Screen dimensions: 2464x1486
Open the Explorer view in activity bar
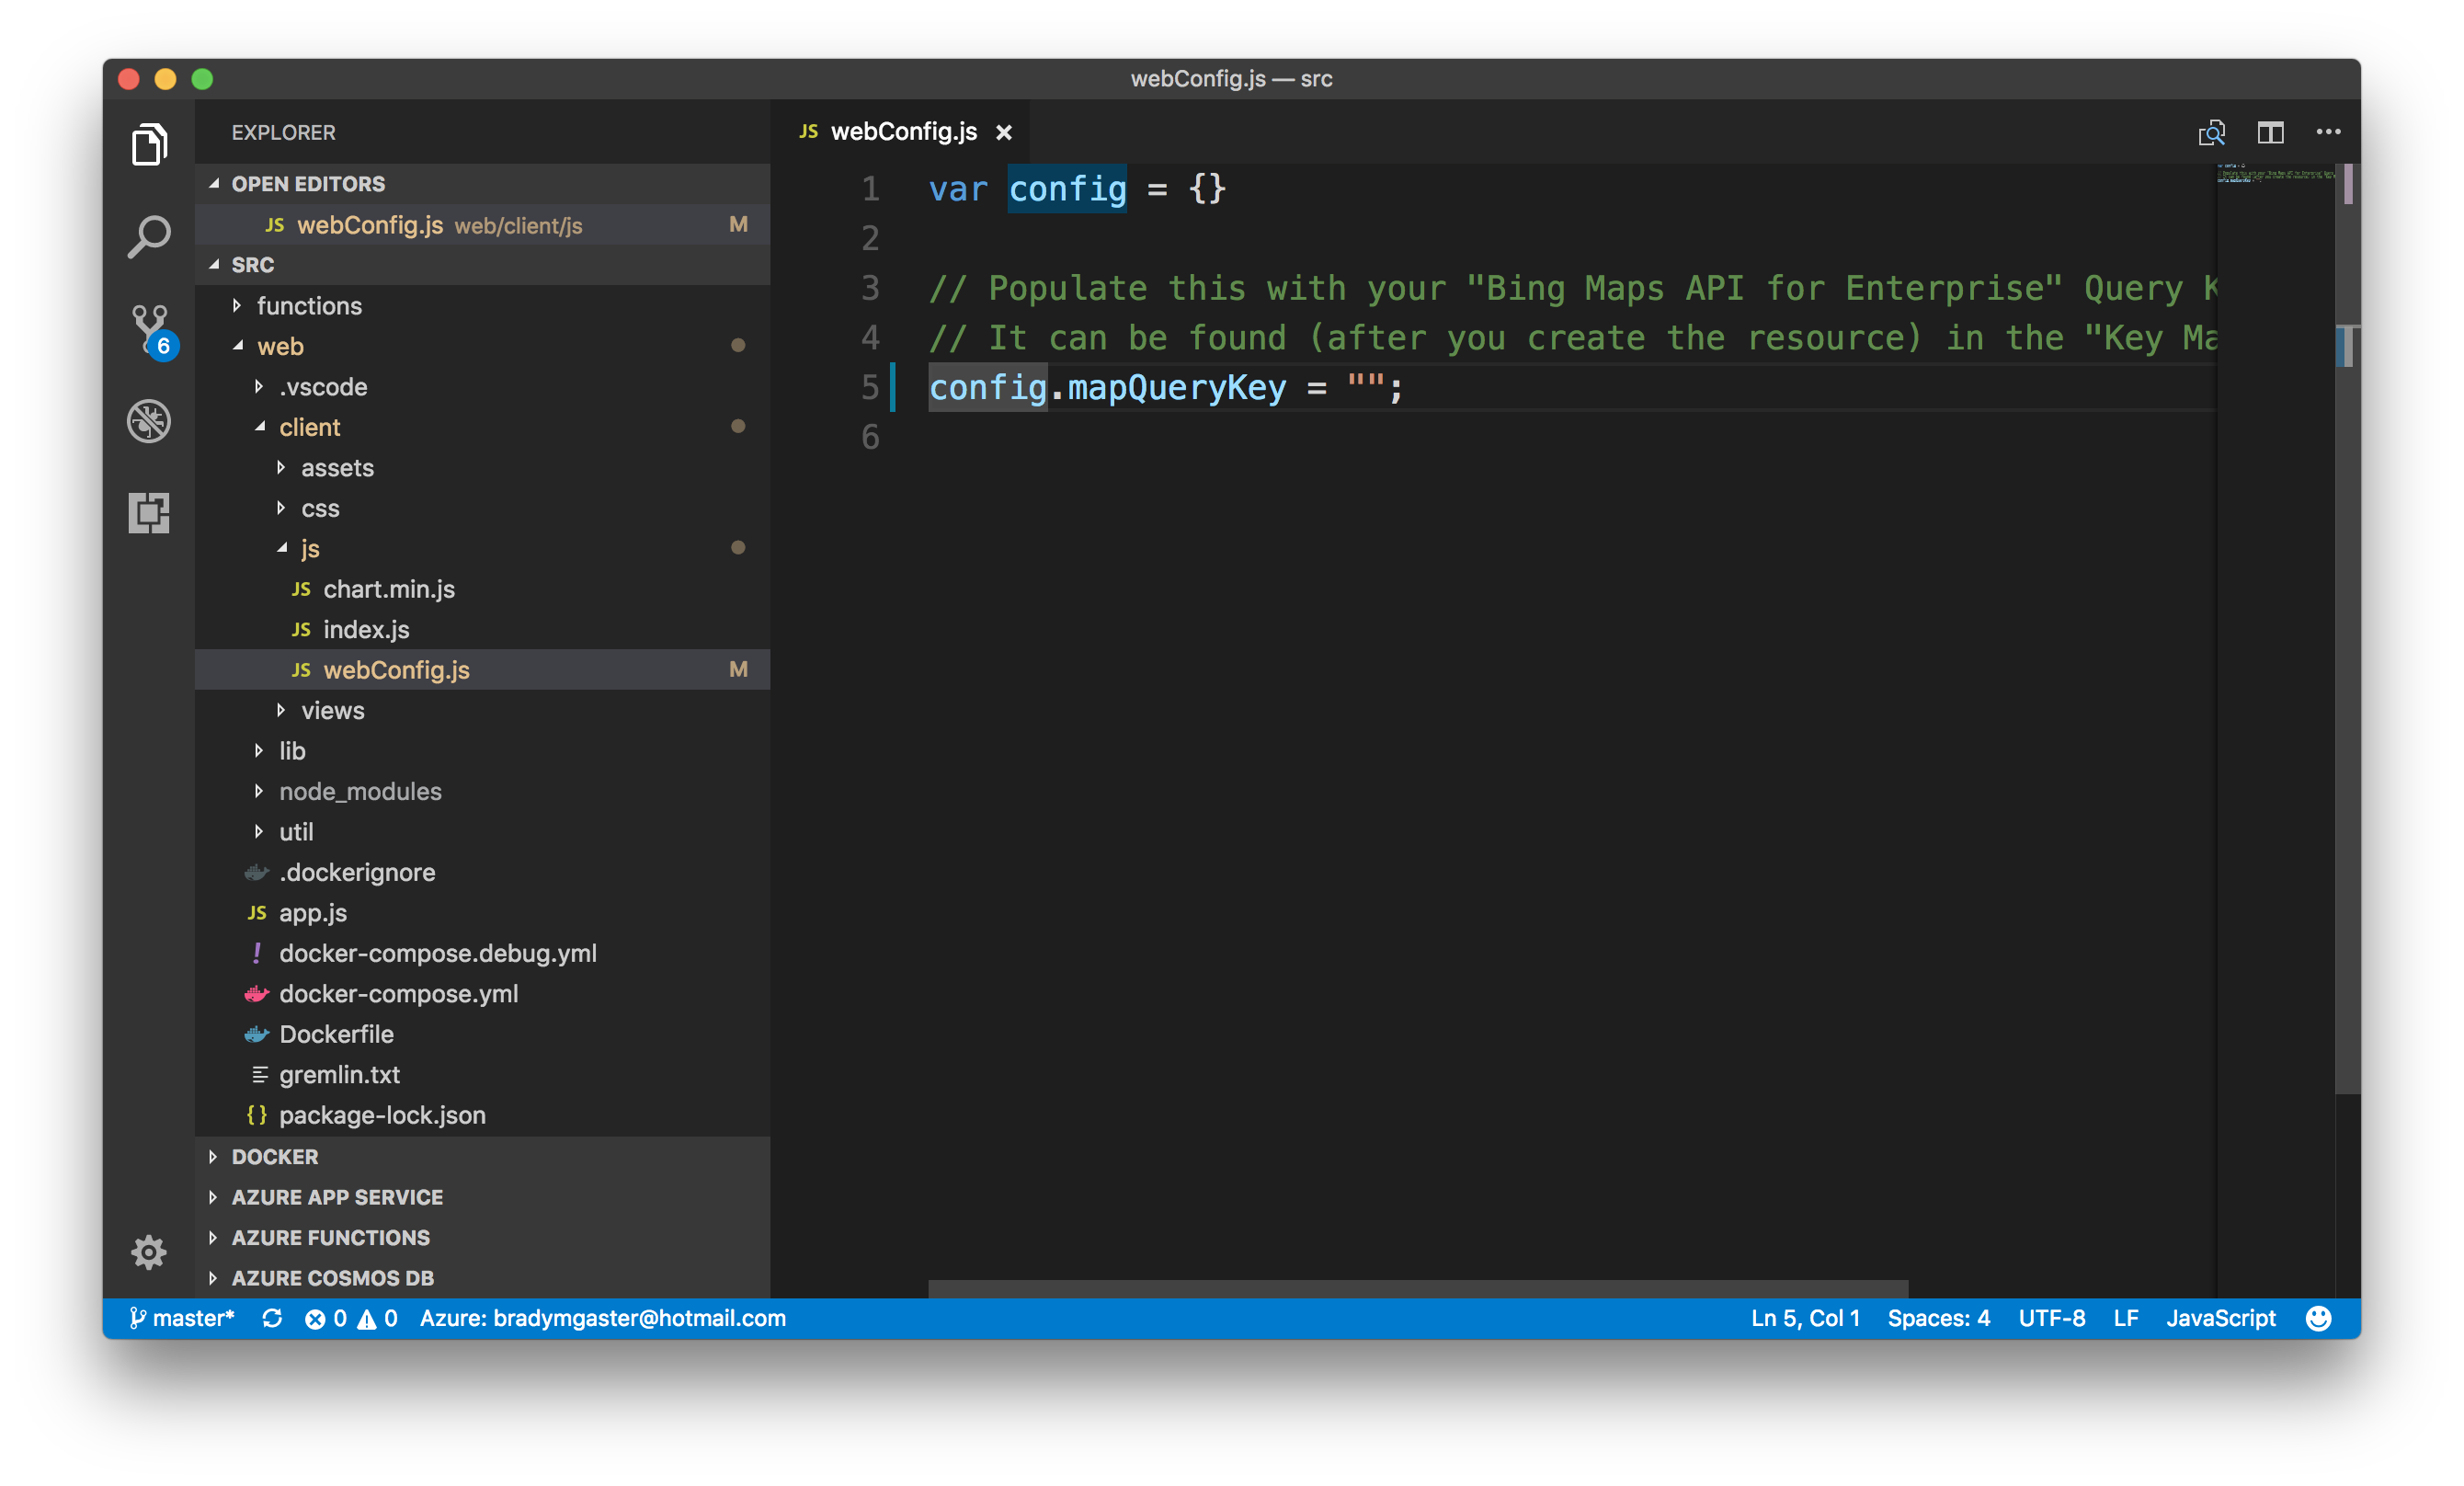point(149,145)
